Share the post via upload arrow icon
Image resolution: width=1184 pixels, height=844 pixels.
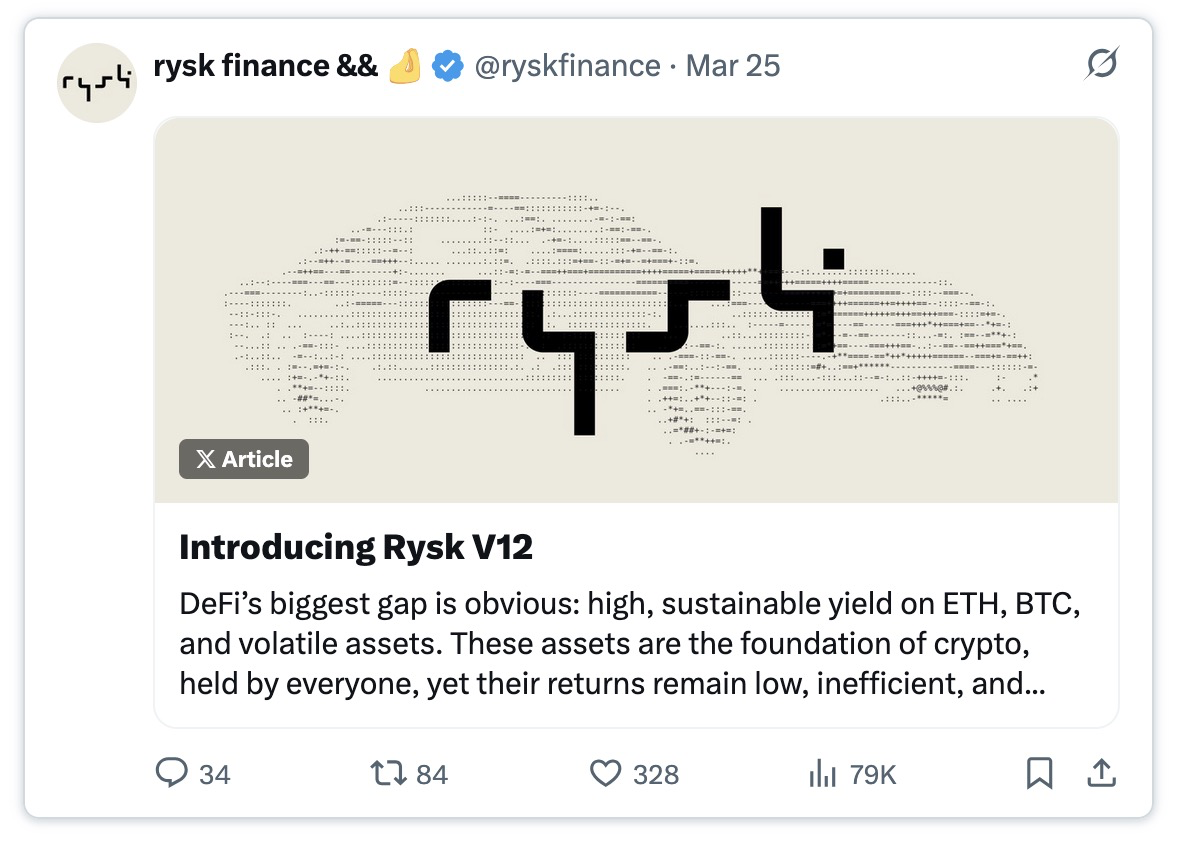click(x=1101, y=772)
